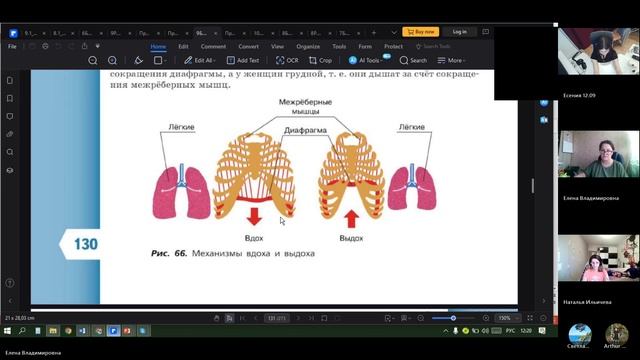Open the View ribbon tab
Viewport: 640px width, 360px height.
click(x=278, y=47)
